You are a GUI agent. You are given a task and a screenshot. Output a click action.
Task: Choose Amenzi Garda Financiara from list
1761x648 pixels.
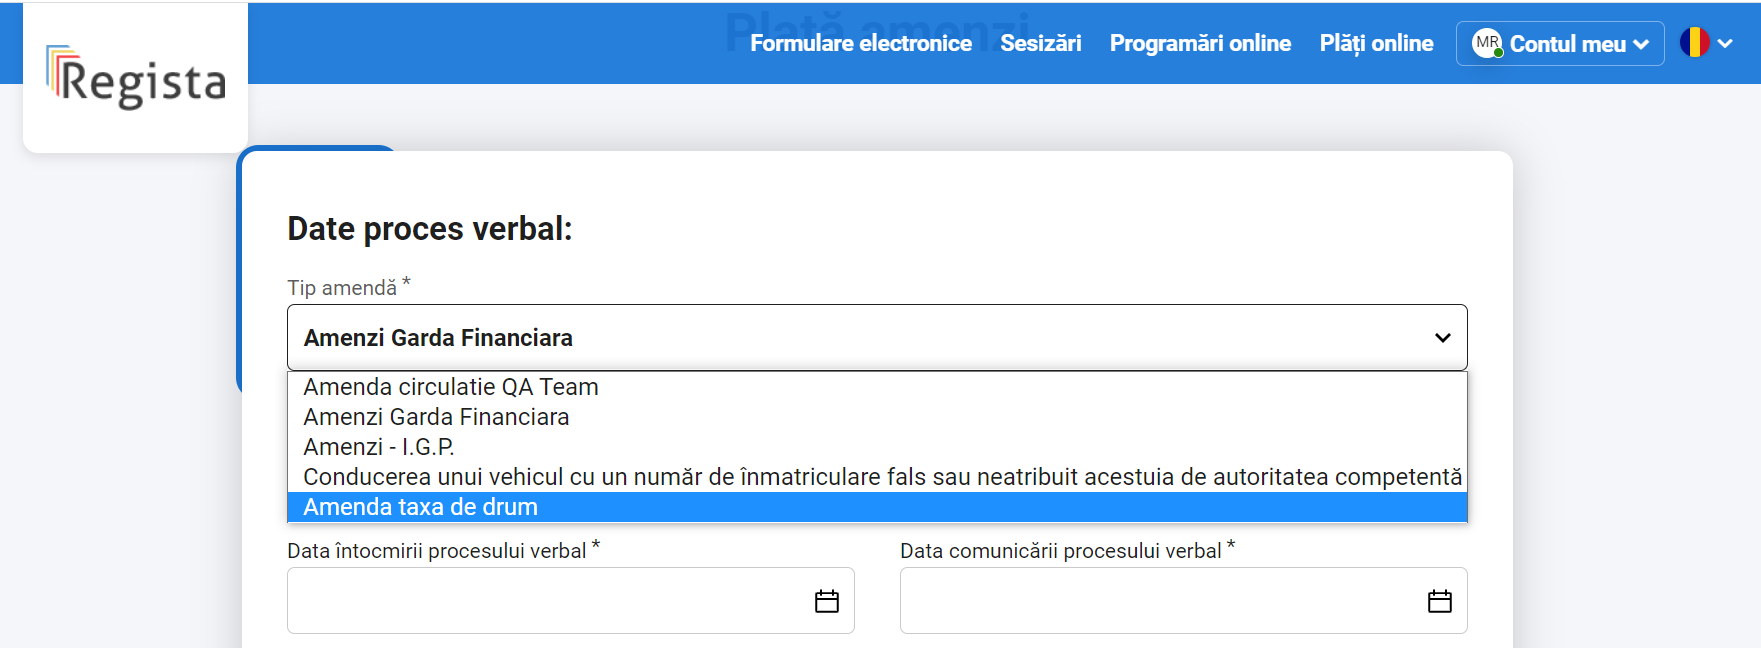tap(877, 417)
